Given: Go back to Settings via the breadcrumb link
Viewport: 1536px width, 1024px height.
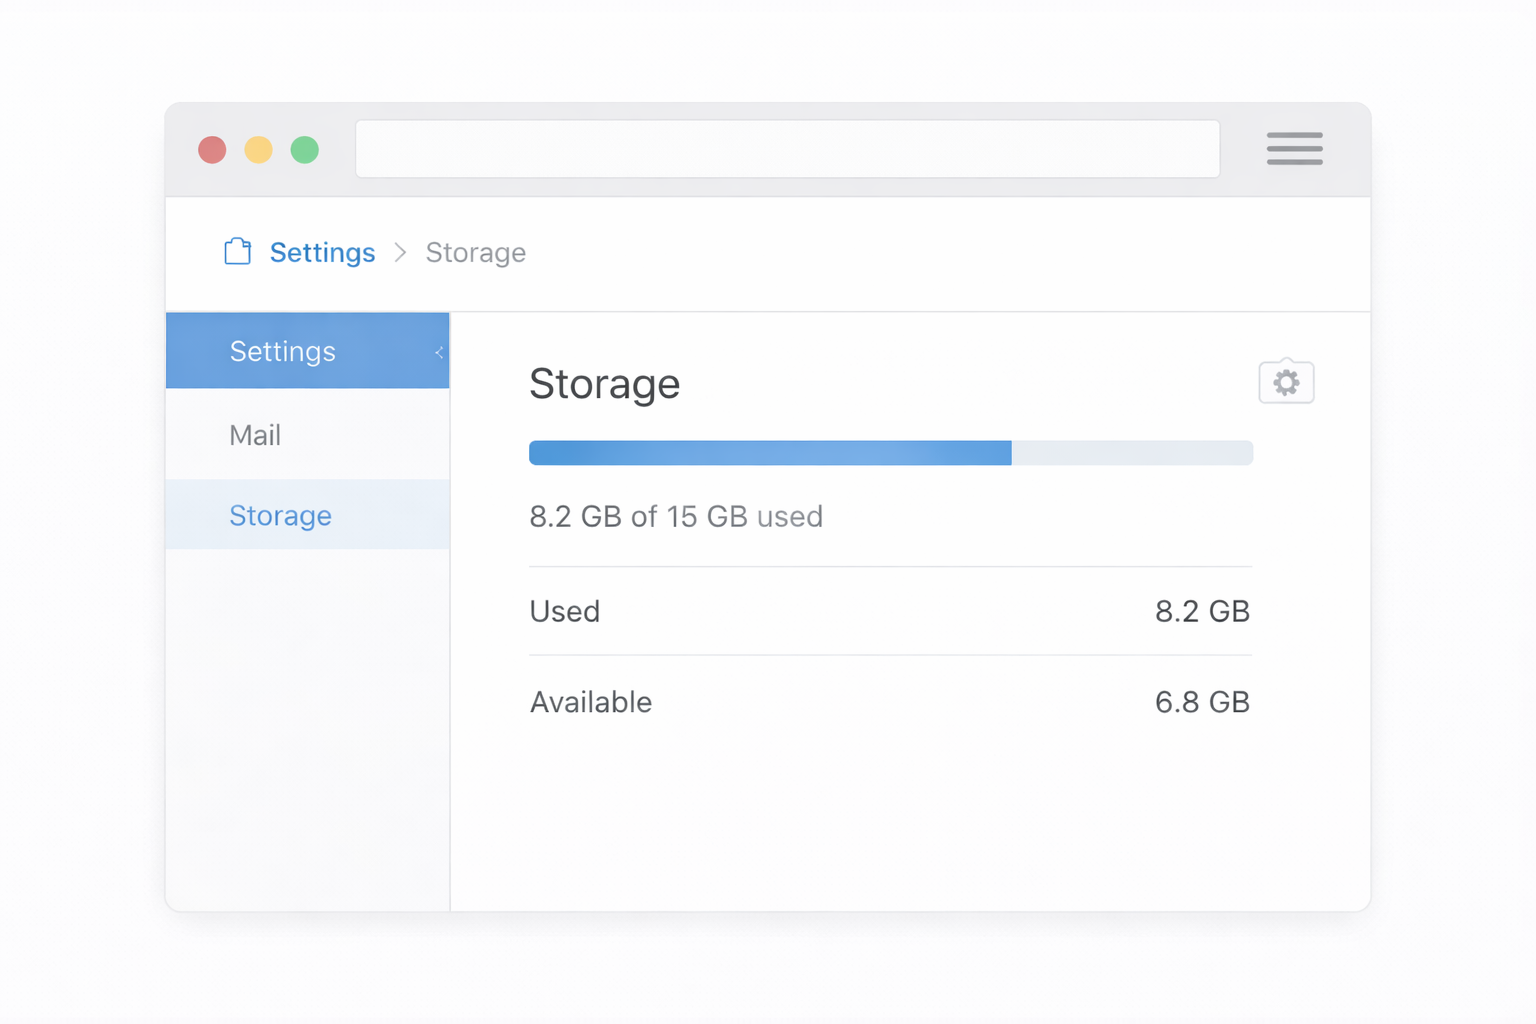Looking at the screenshot, I should pos(322,252).
